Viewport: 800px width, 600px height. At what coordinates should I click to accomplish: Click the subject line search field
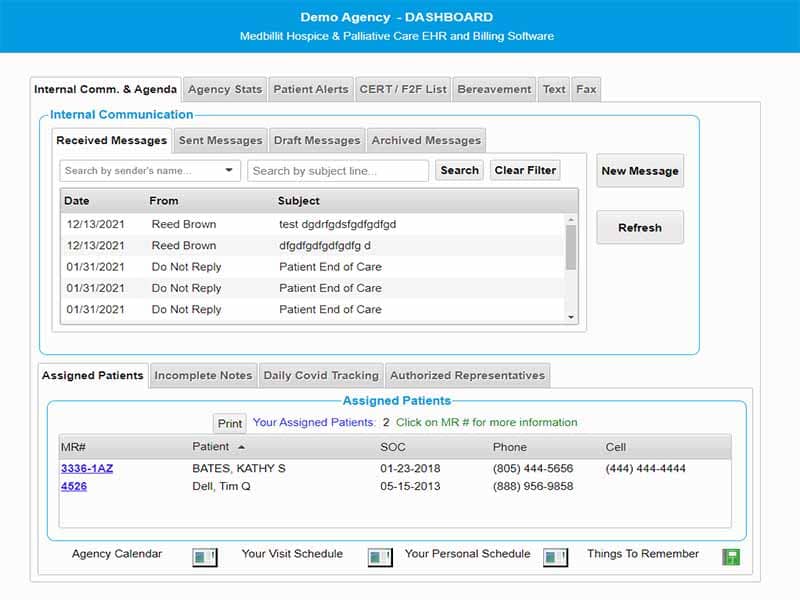(338, 171)
